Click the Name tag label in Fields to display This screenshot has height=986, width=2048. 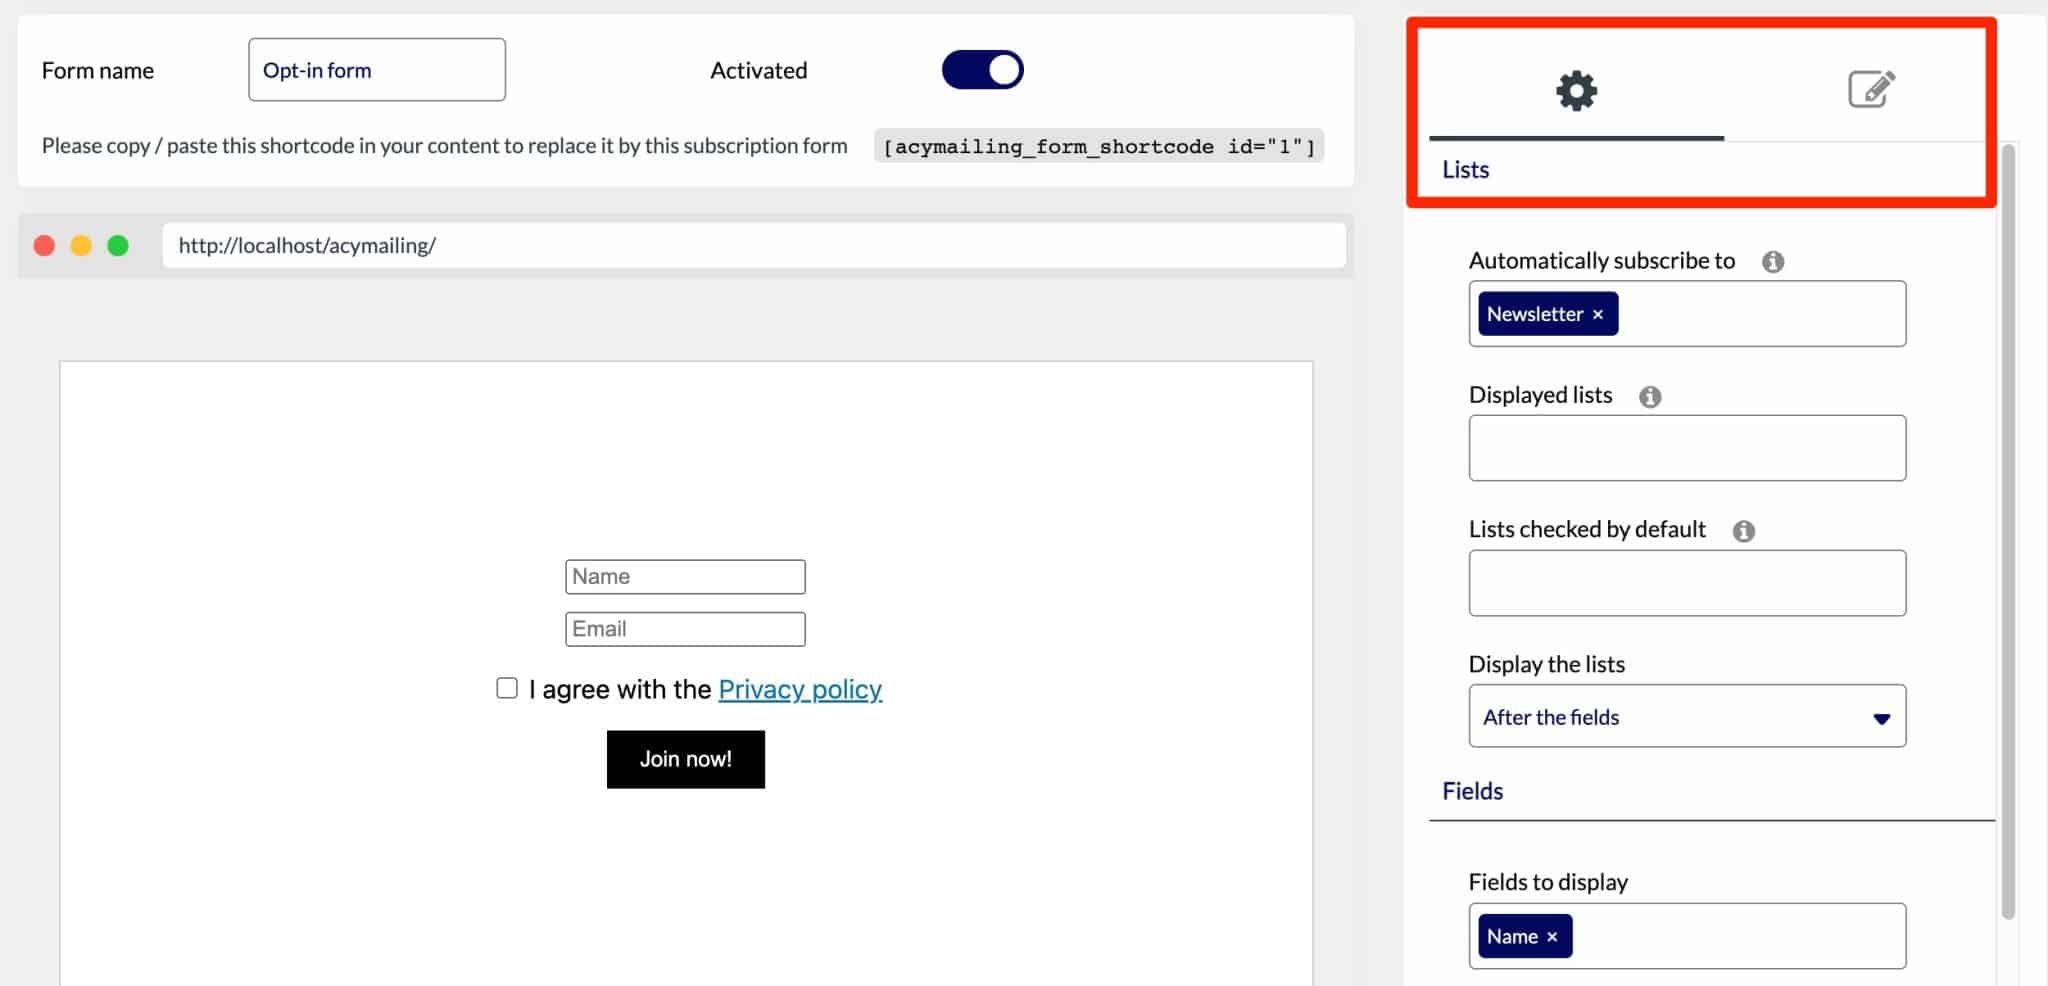(1512, 937)
